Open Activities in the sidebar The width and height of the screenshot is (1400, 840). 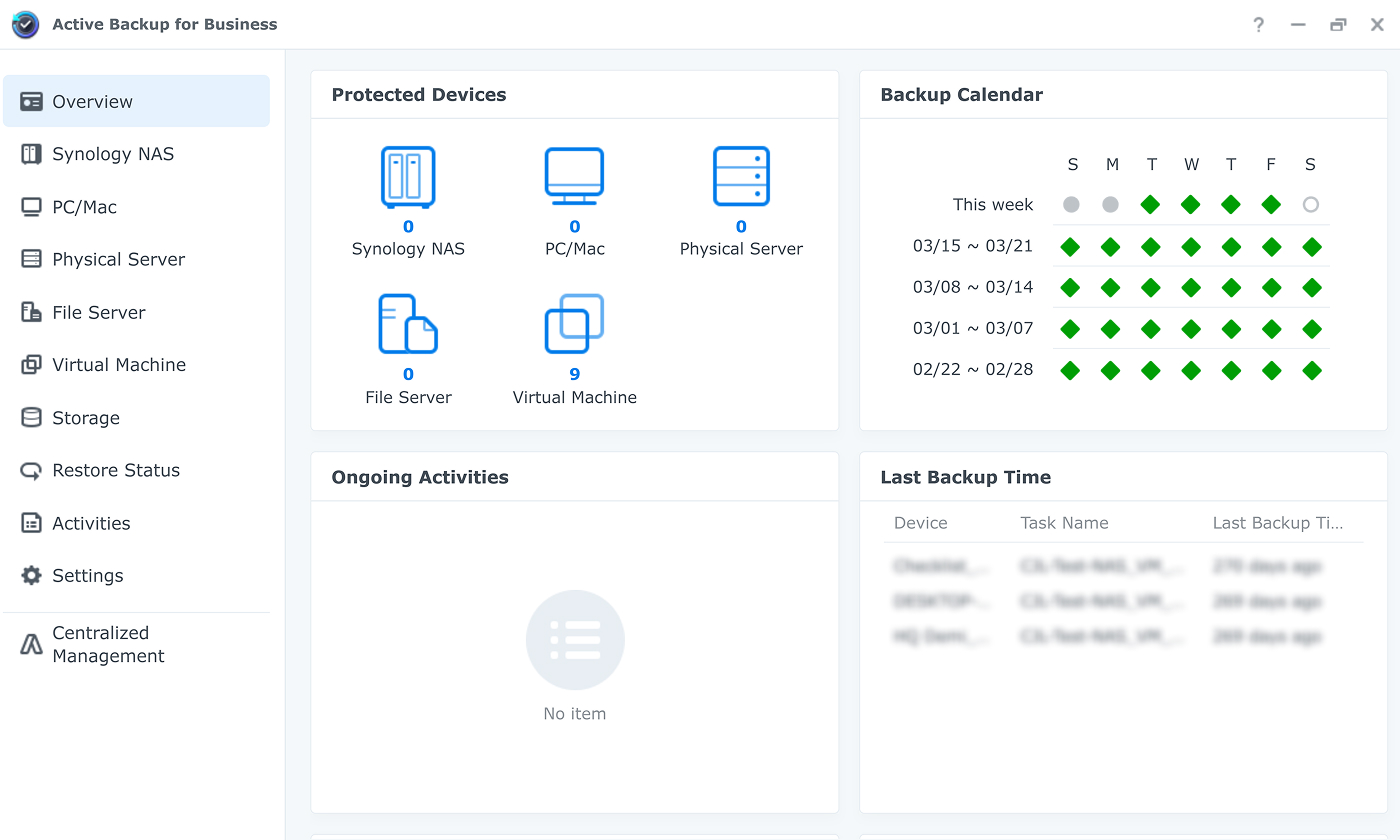tap(91, 523)
